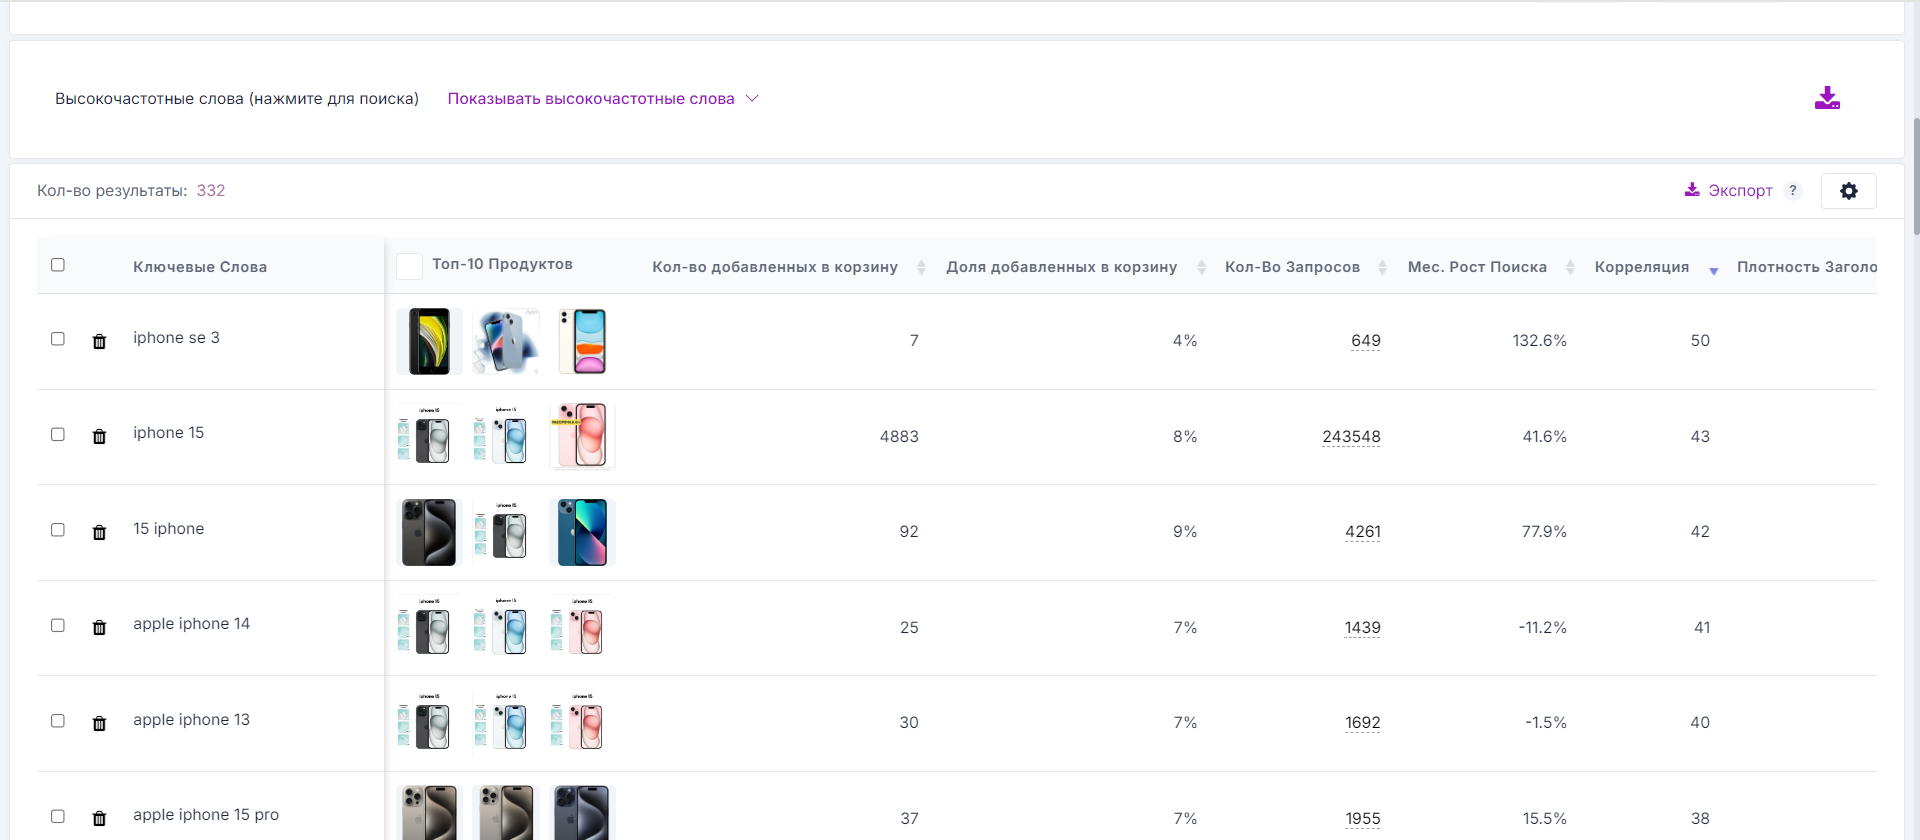This screenshot has height=840, width=1920.
Task: Sort by share of cart additions column
Action: (x=1201, y=267)
